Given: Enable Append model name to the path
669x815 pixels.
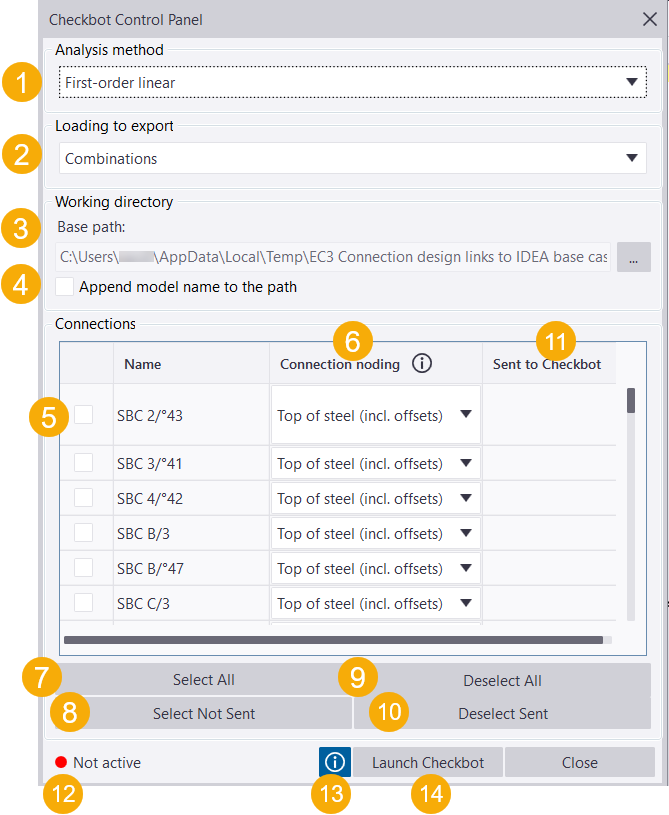Looking at the screenshot, I should click(x=64, y=287).
